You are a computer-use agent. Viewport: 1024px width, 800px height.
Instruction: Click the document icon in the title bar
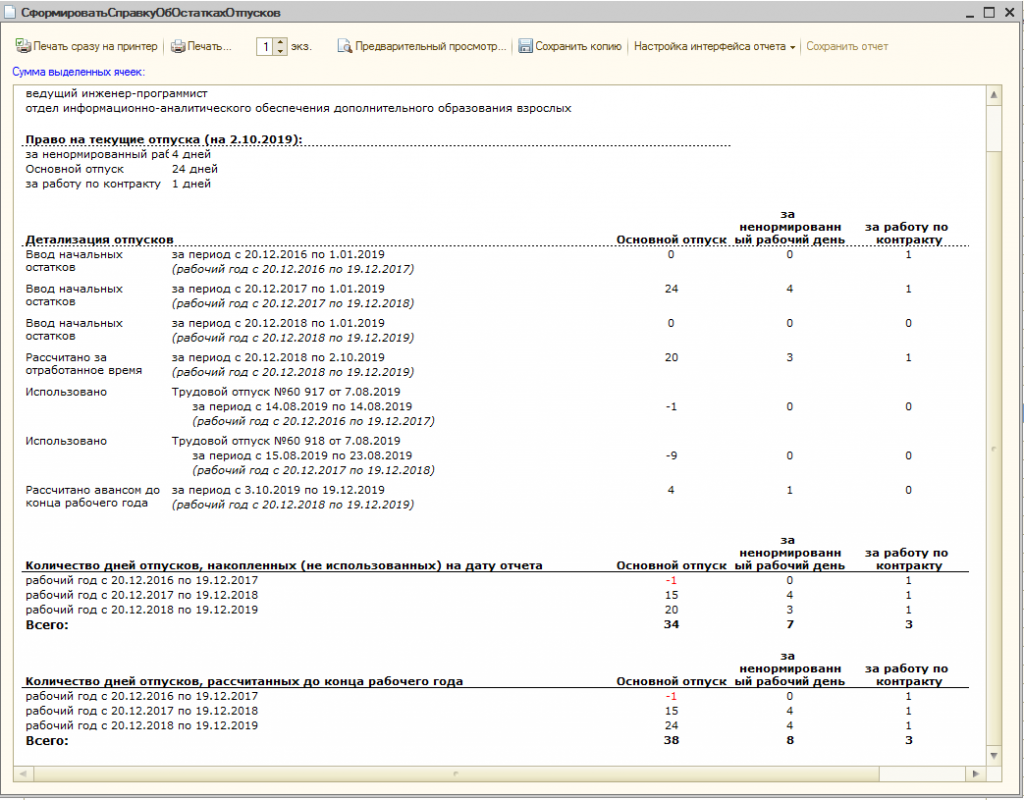11,13
